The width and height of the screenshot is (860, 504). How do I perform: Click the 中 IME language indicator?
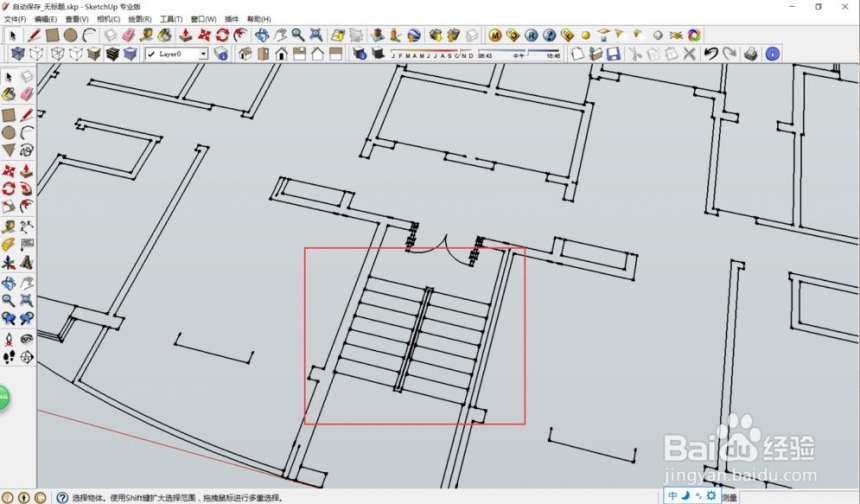672,495
